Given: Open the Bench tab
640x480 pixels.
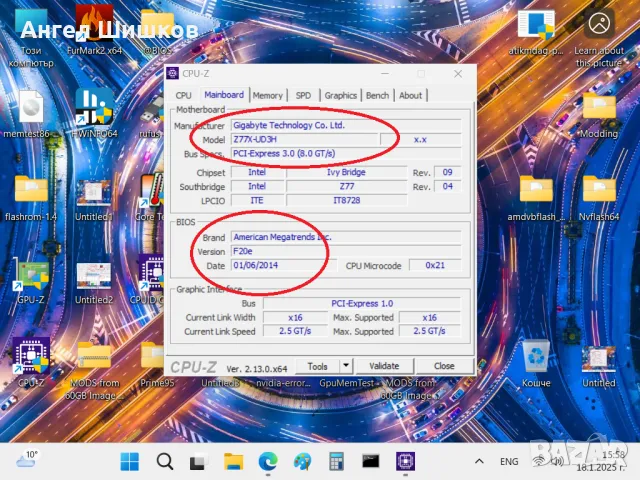Looking at the screenshot, I should pyautogui.click(x=377, y=95).
